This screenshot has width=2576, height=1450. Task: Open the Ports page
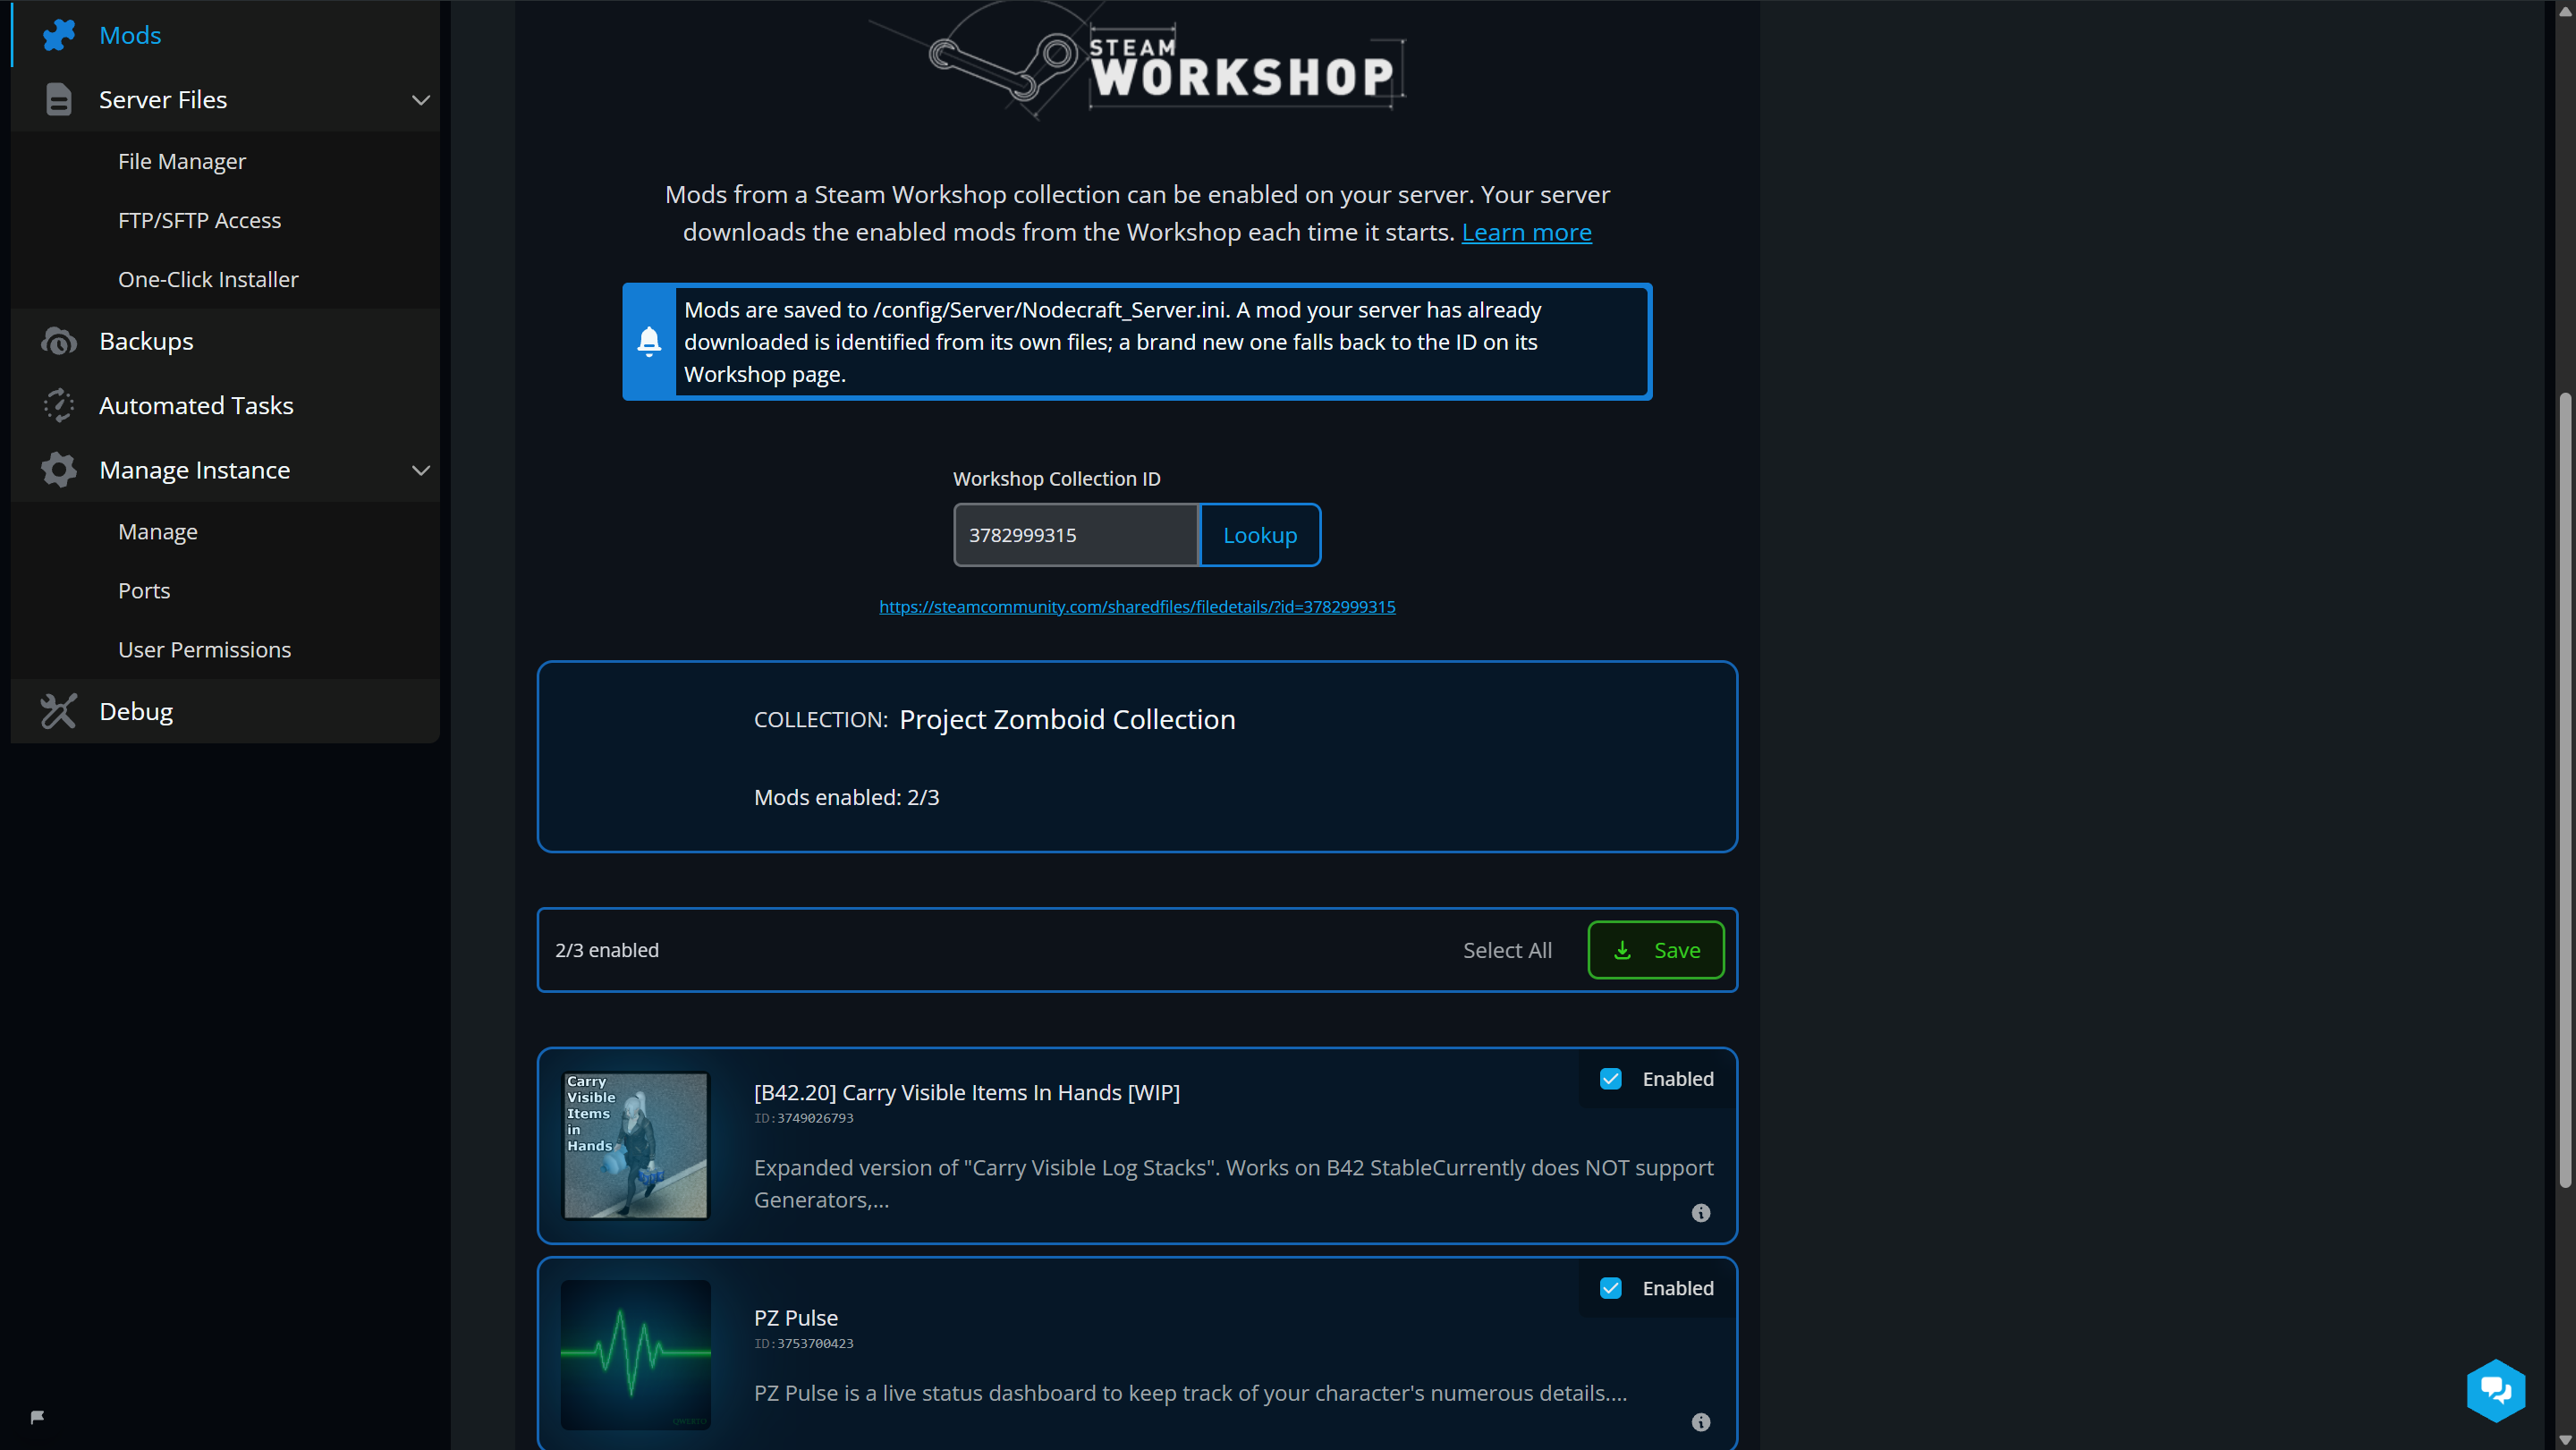(x=144, y=590)
